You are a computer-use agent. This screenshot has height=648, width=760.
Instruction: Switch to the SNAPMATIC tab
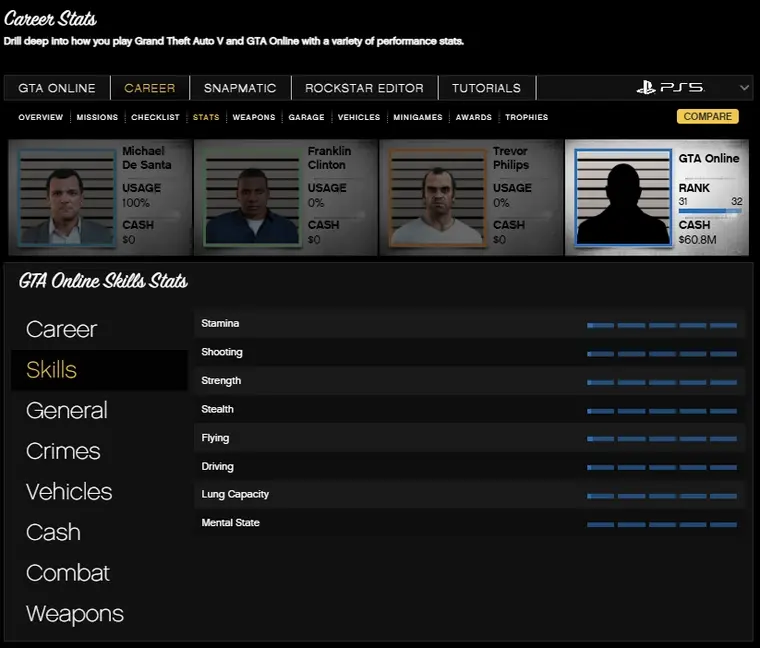pos(234,88)
